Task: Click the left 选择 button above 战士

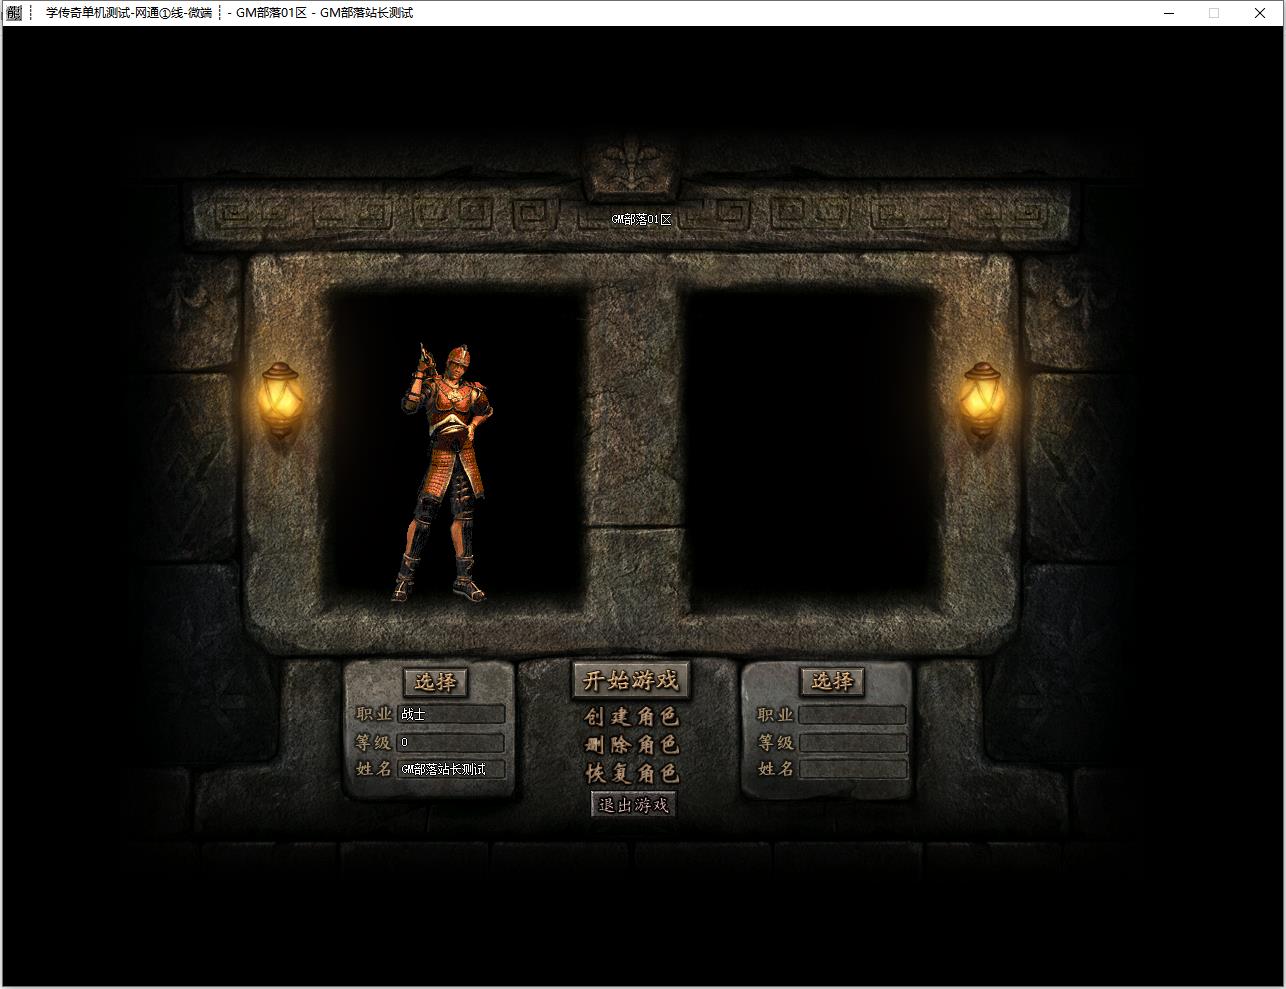Action: coord(435,682)
